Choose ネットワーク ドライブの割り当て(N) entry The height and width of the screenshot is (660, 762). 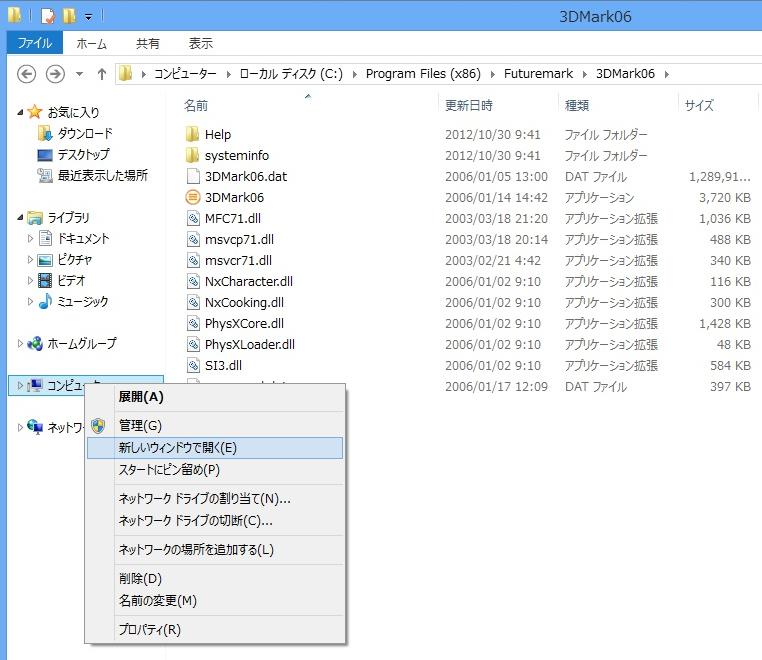pos(215,499)
